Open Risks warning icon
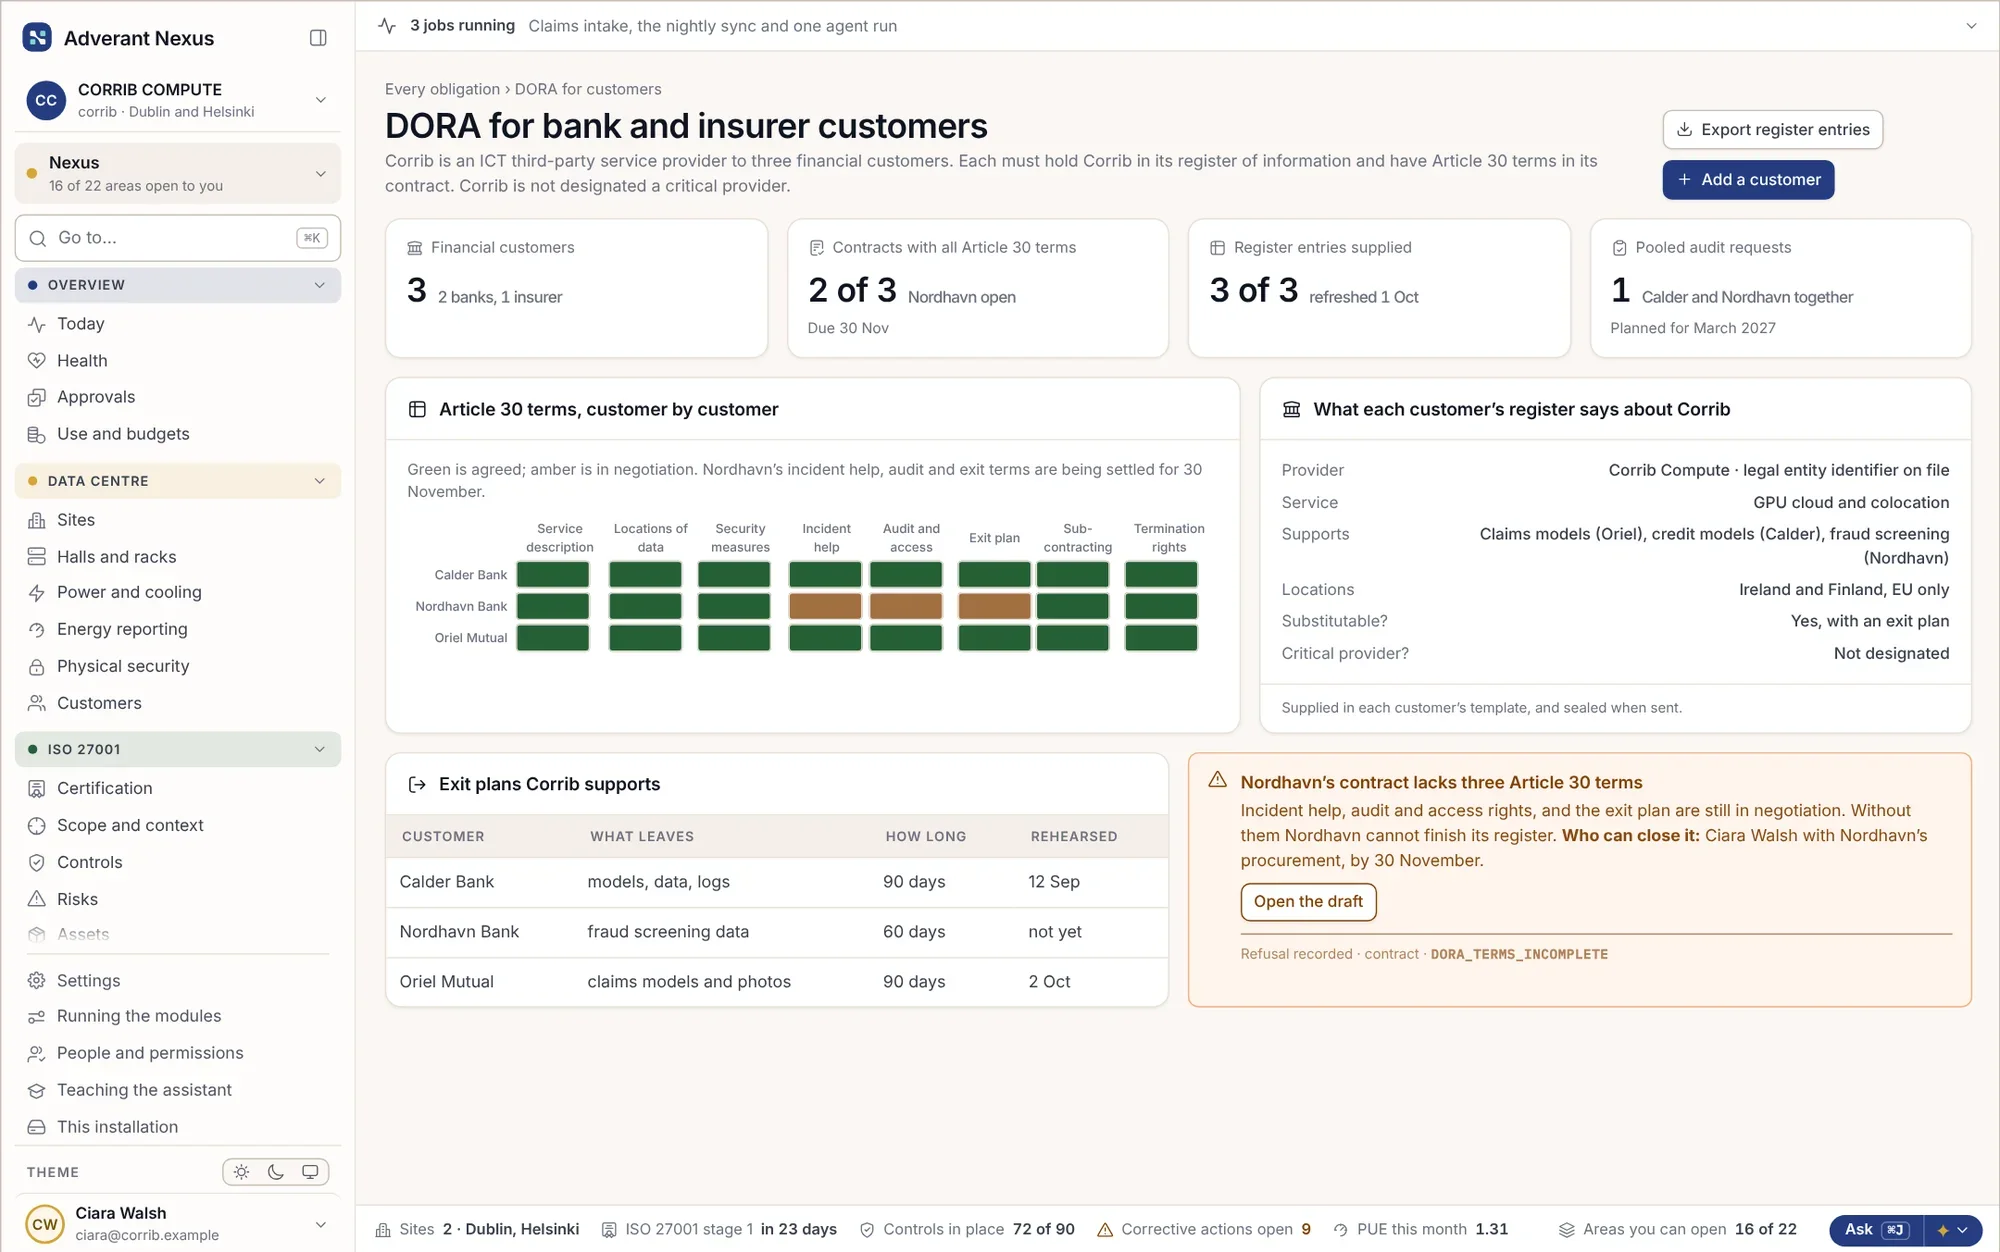The width and height of the screenshot is (2000, 1252). (x=37, y=899)
